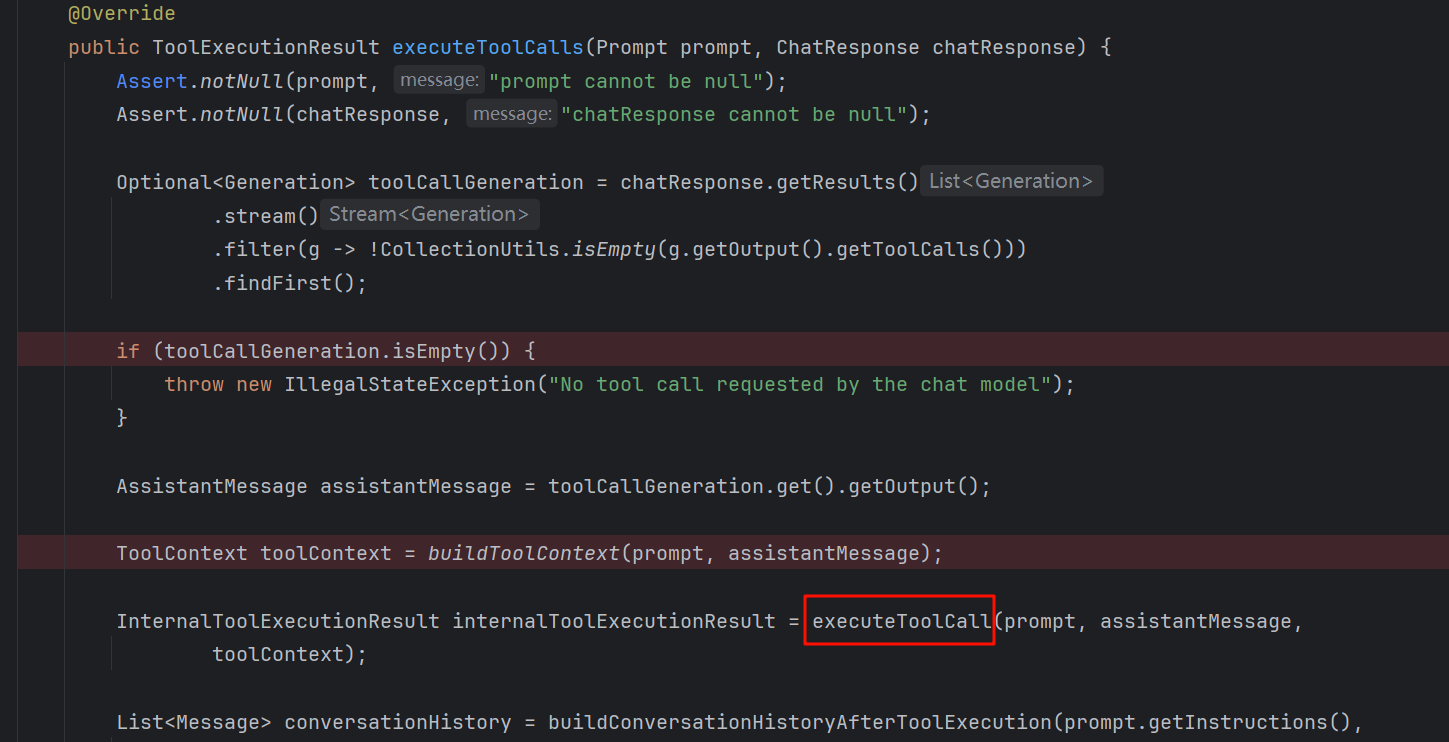Click the 'new' keyword

(x=254, y=384)
